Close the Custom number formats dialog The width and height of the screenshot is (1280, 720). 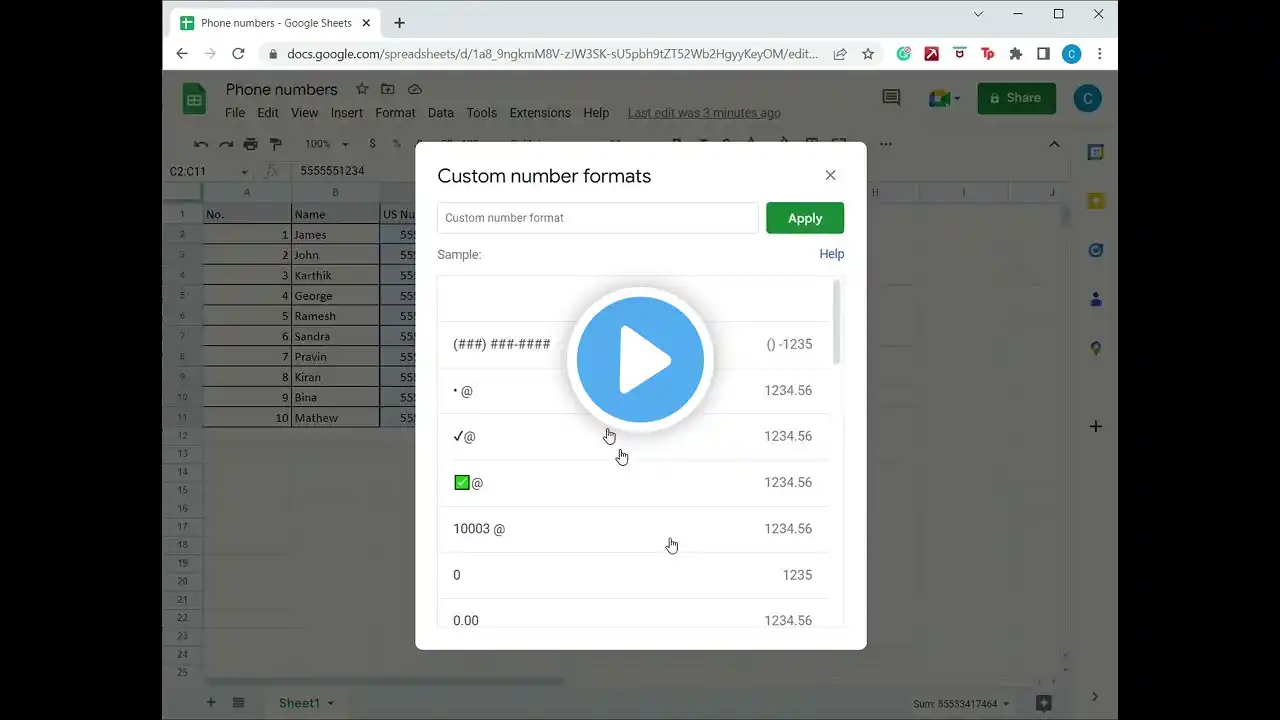[830, 175]
